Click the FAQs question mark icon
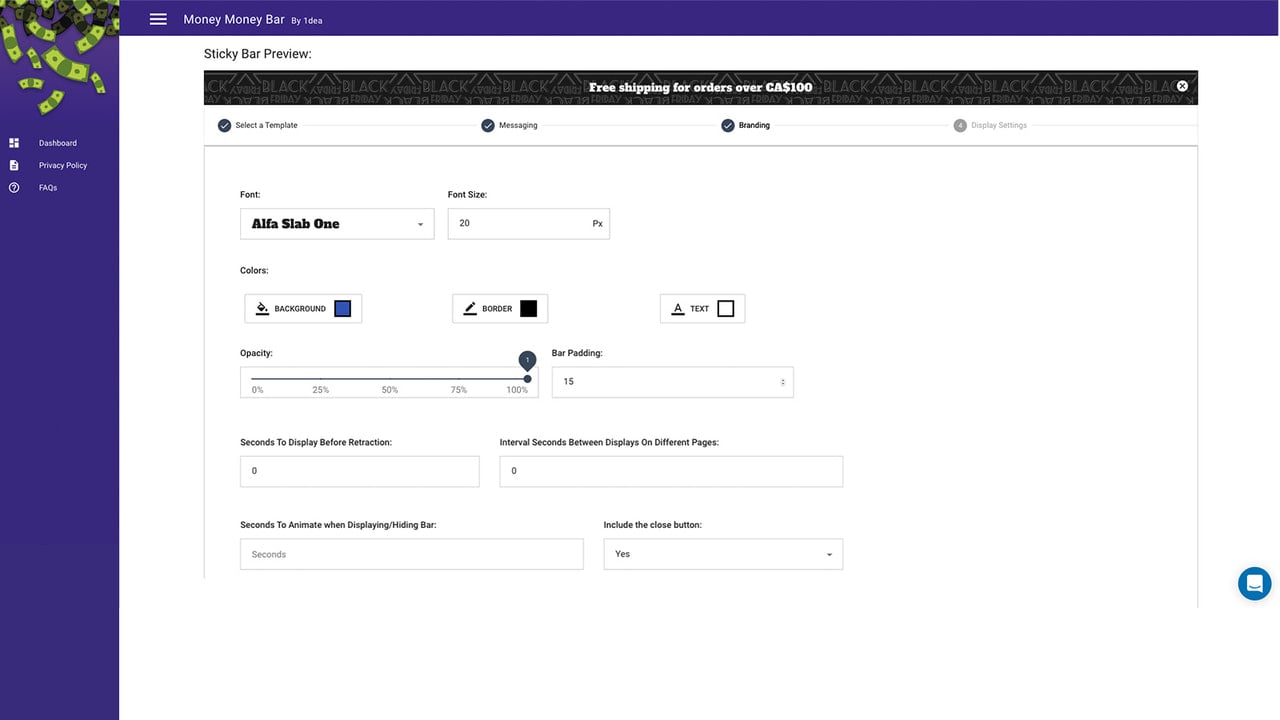Screen dimensions: 1280x720 tap(14, 188)
